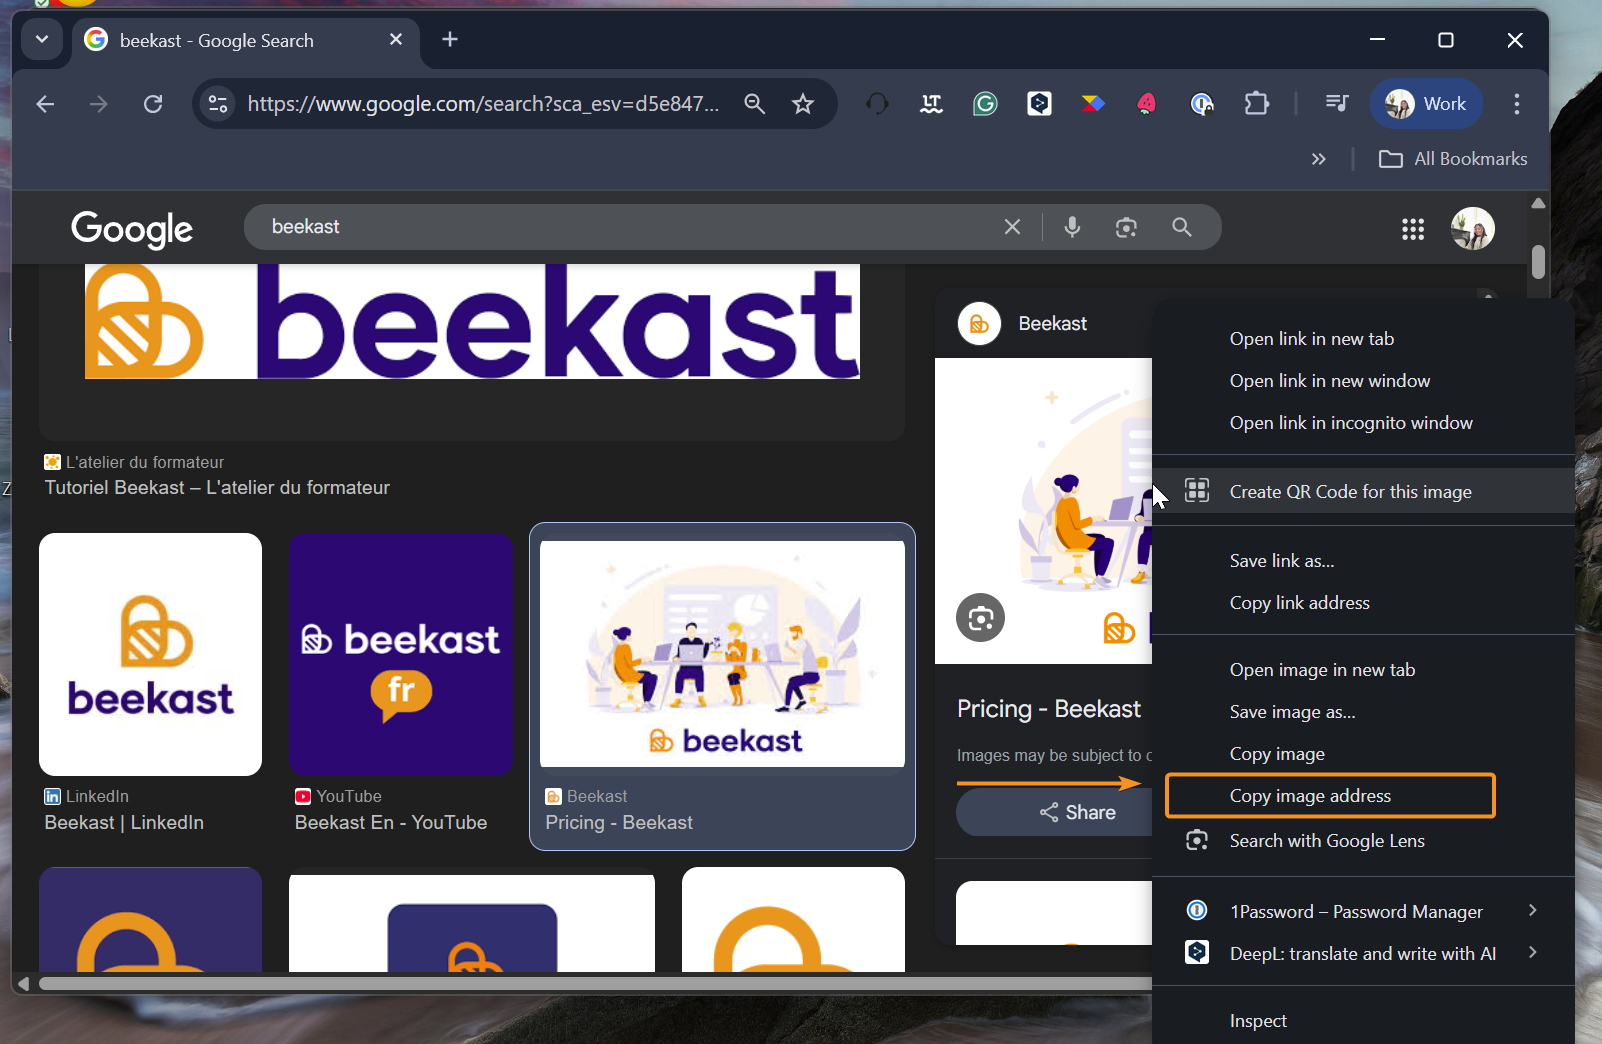Open the Extensions puzzle menu
1602x1044 pixels.
tap(1256, 104)
